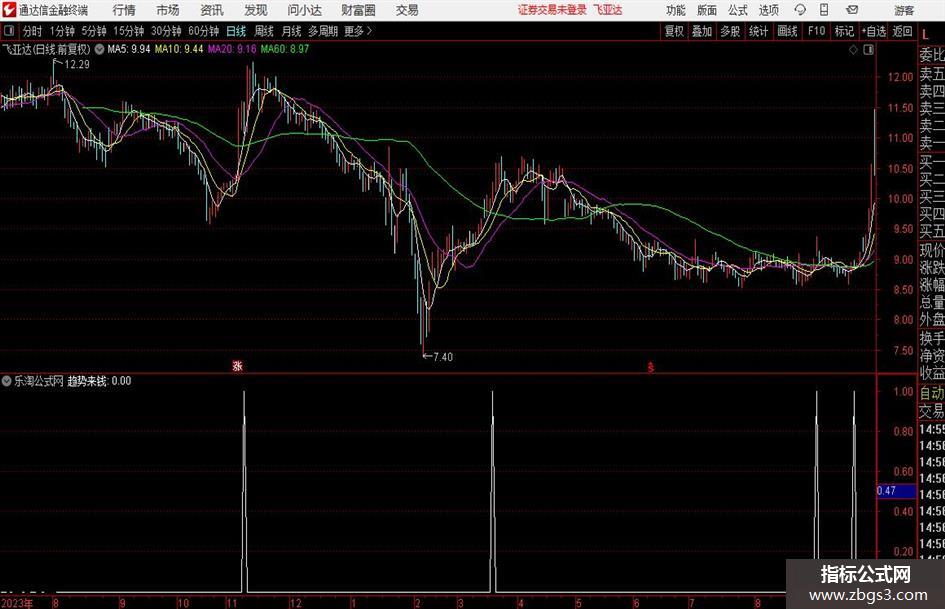Viewport: 945px width, 609px height.
Task: Switch to 5分钟 period
Action: click(x=94, y=31)
